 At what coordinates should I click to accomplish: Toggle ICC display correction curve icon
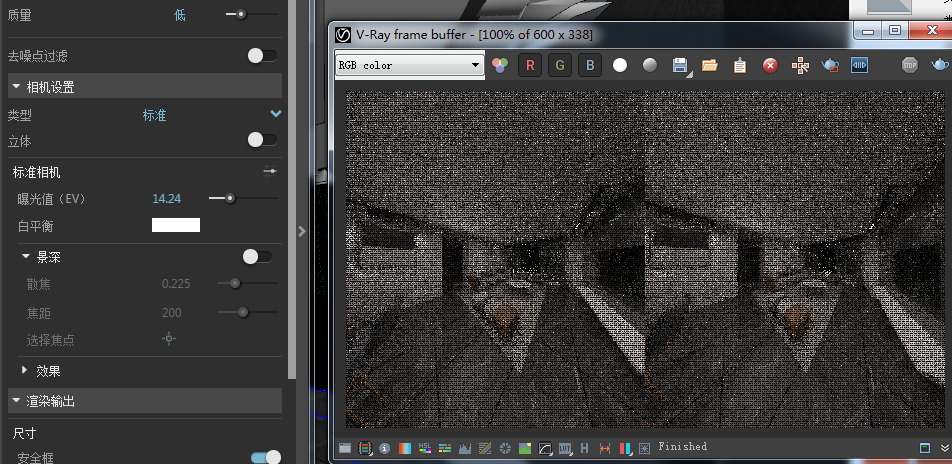point(545,448)
